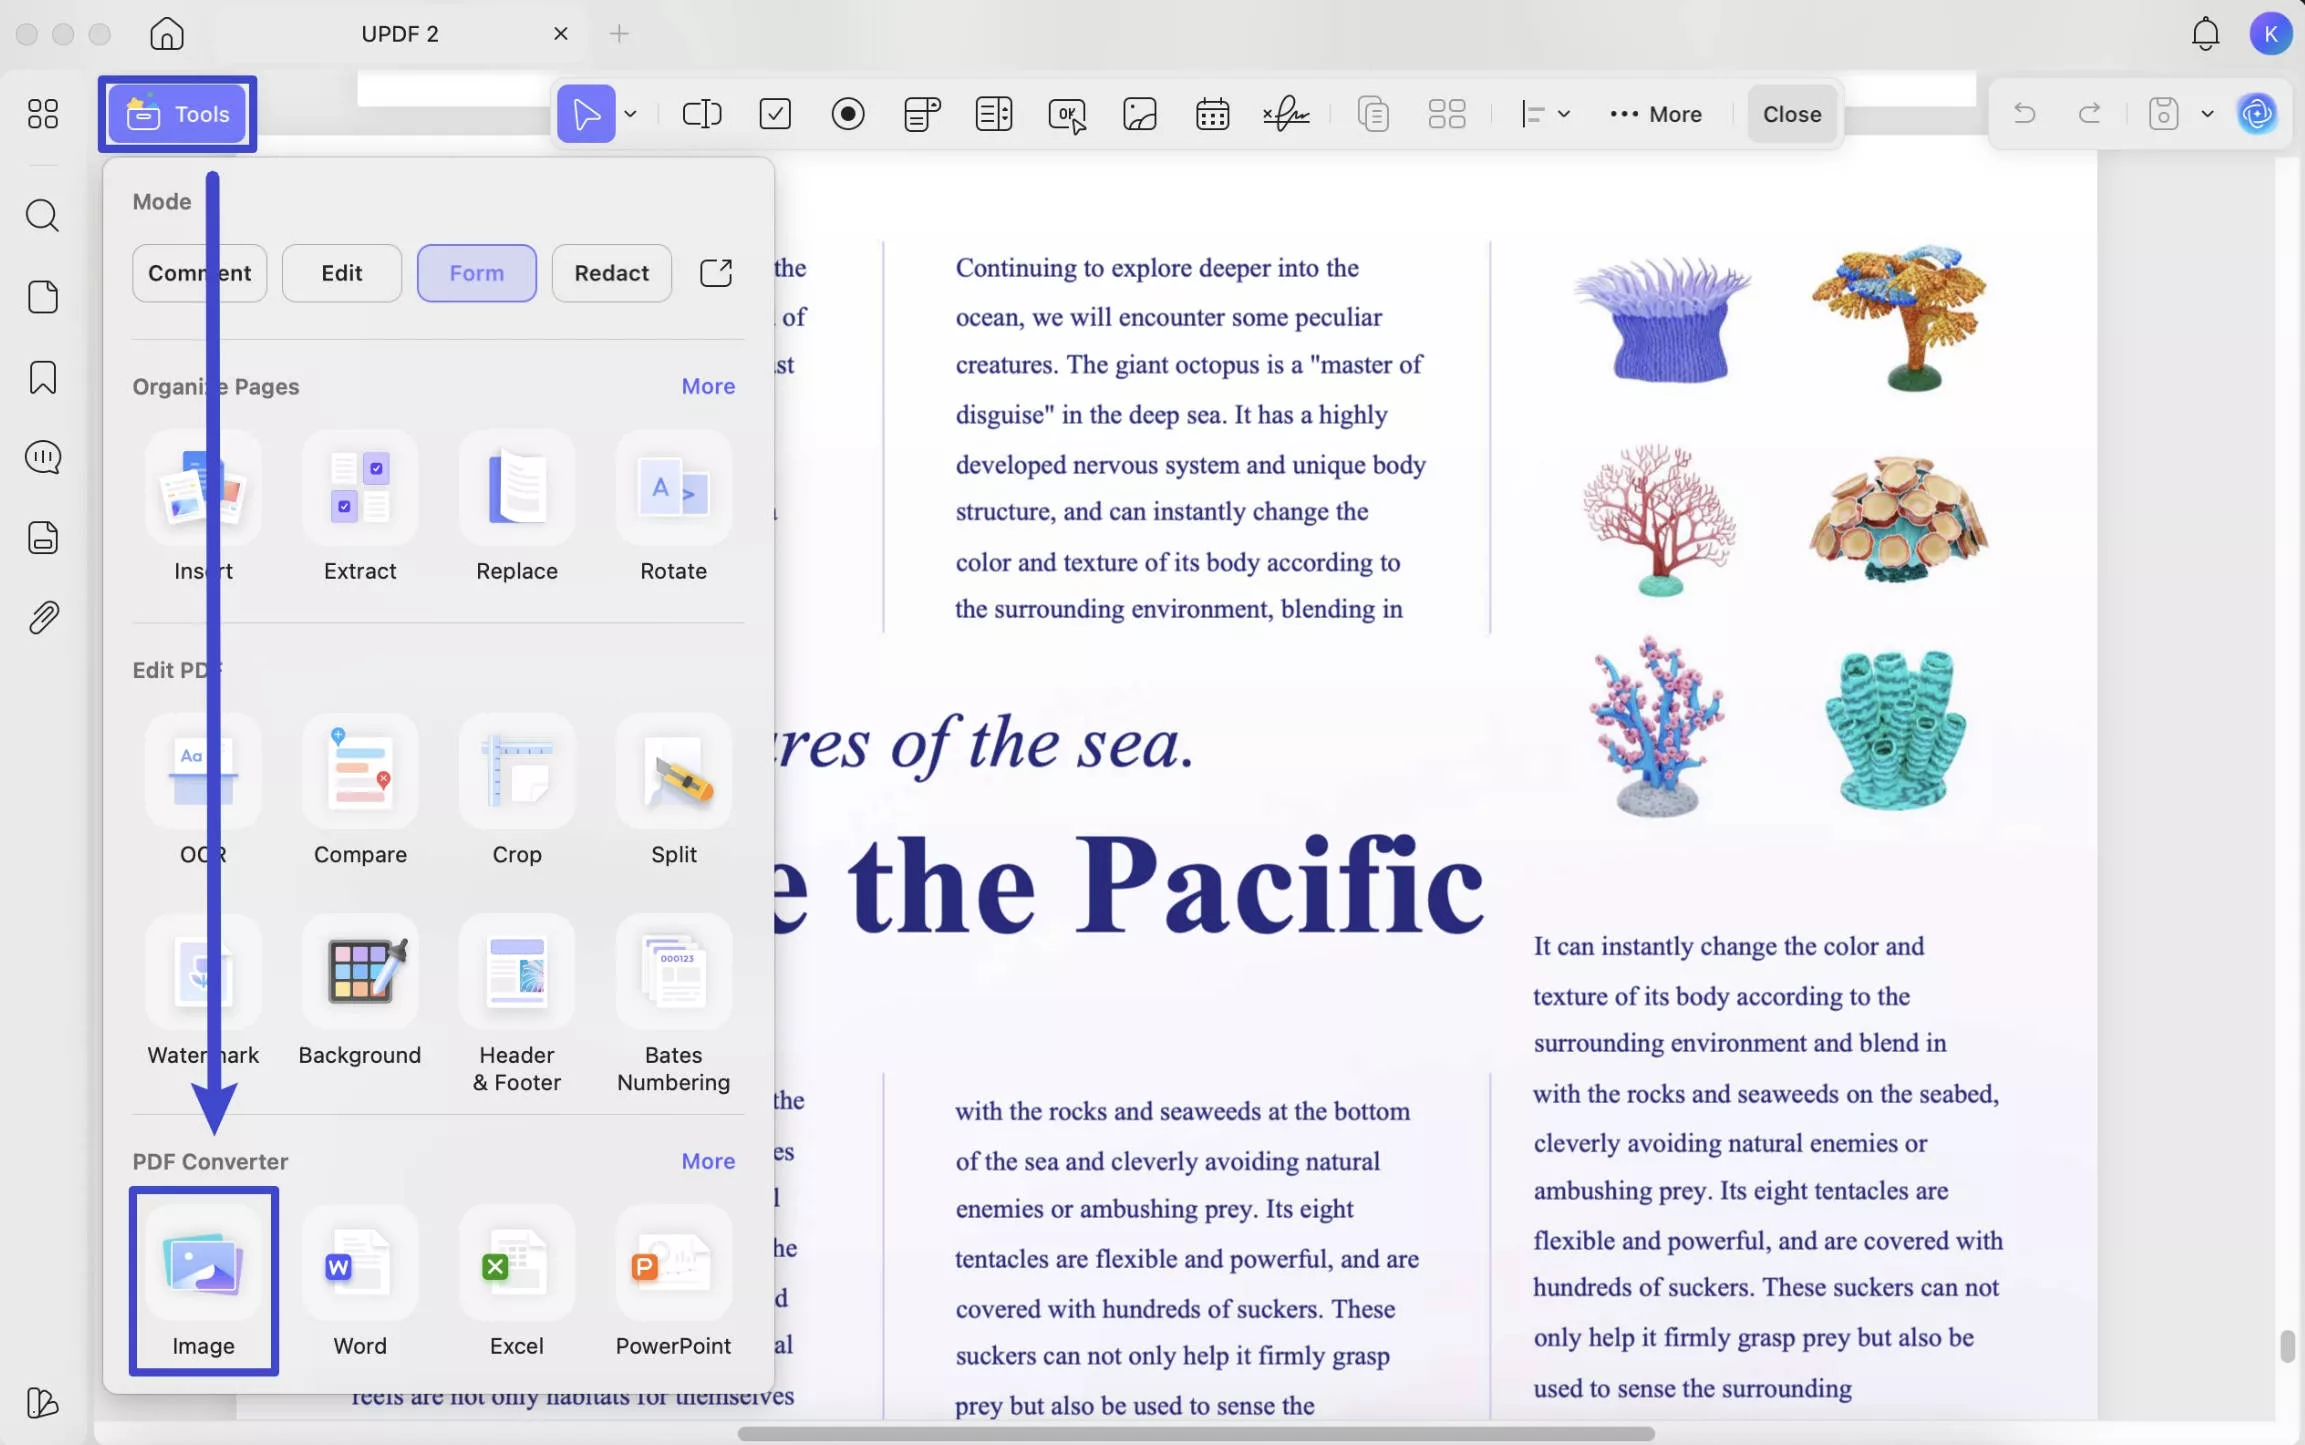Screen dimensions: 2305x1445
Task: Close the form toolbar
Action: click(1791, 114)
